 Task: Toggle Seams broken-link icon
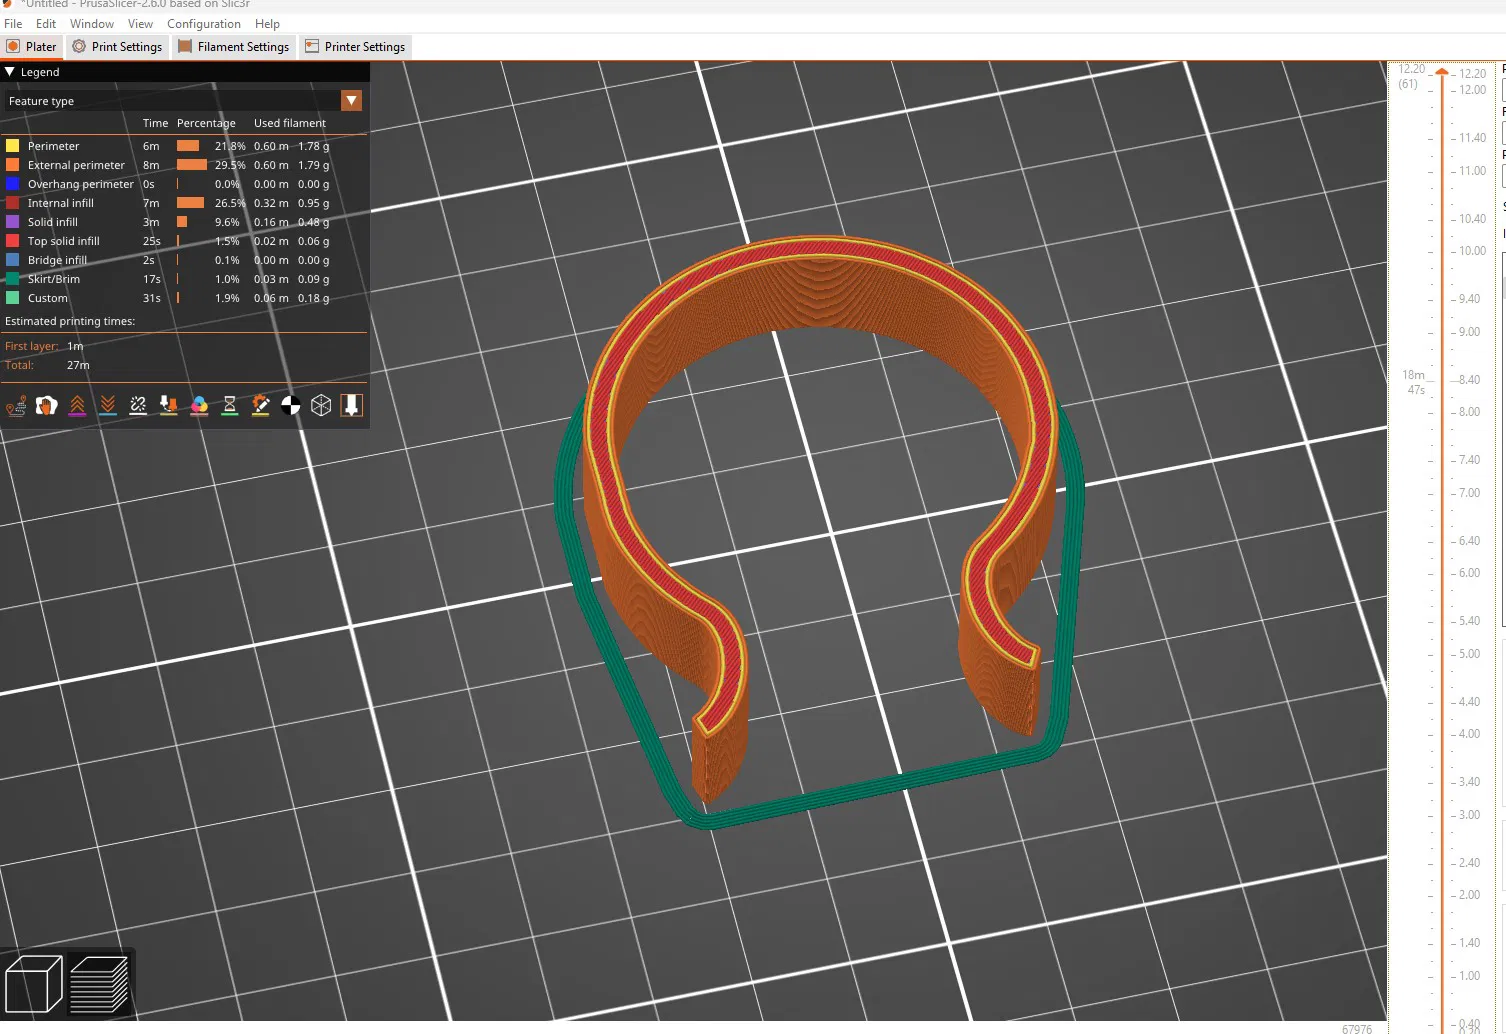click(x=138, y=405)
